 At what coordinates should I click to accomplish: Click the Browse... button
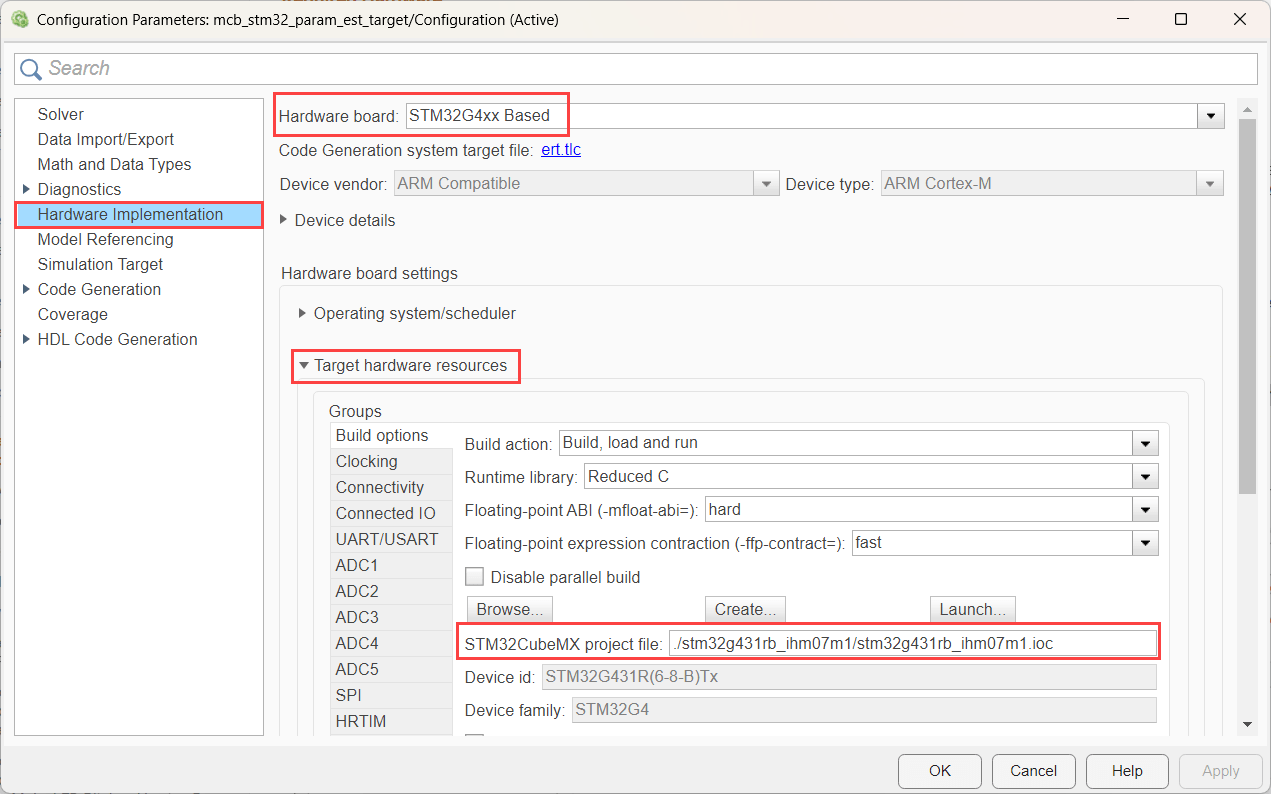pyautogui.click(x=509, y=609)
